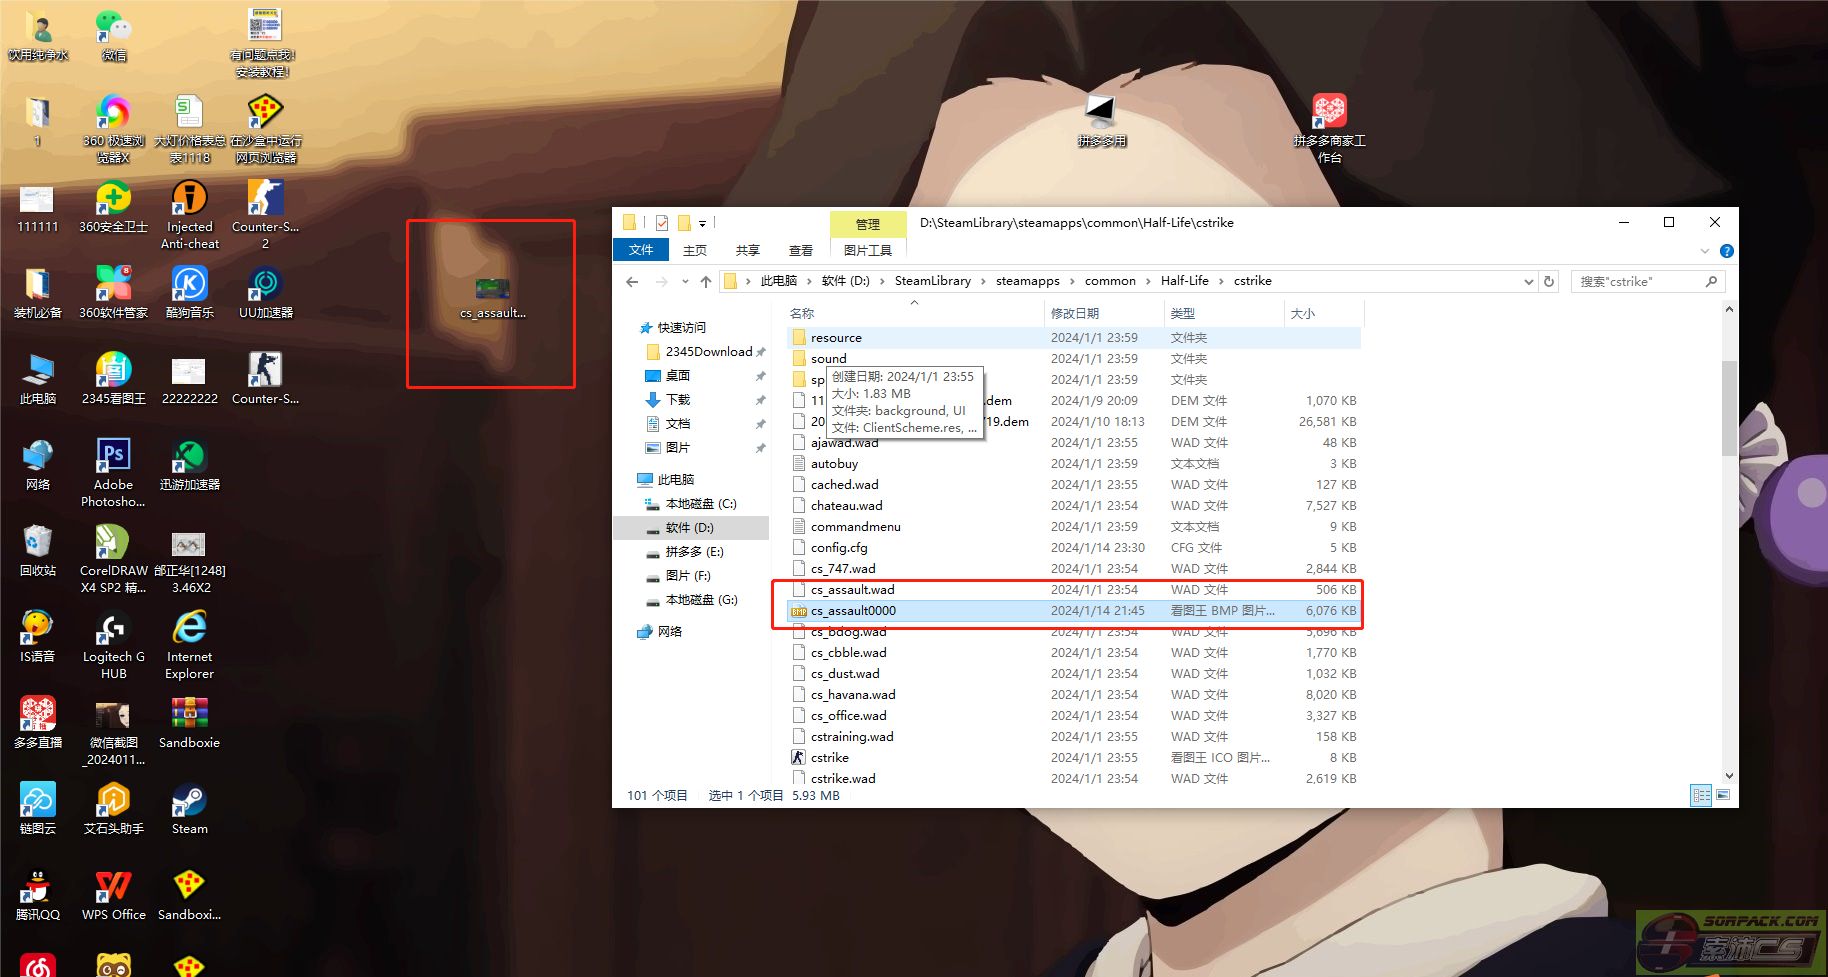Switch to details view icon in status bar
Screen dimensions: 1828x977
point(1700,796)
